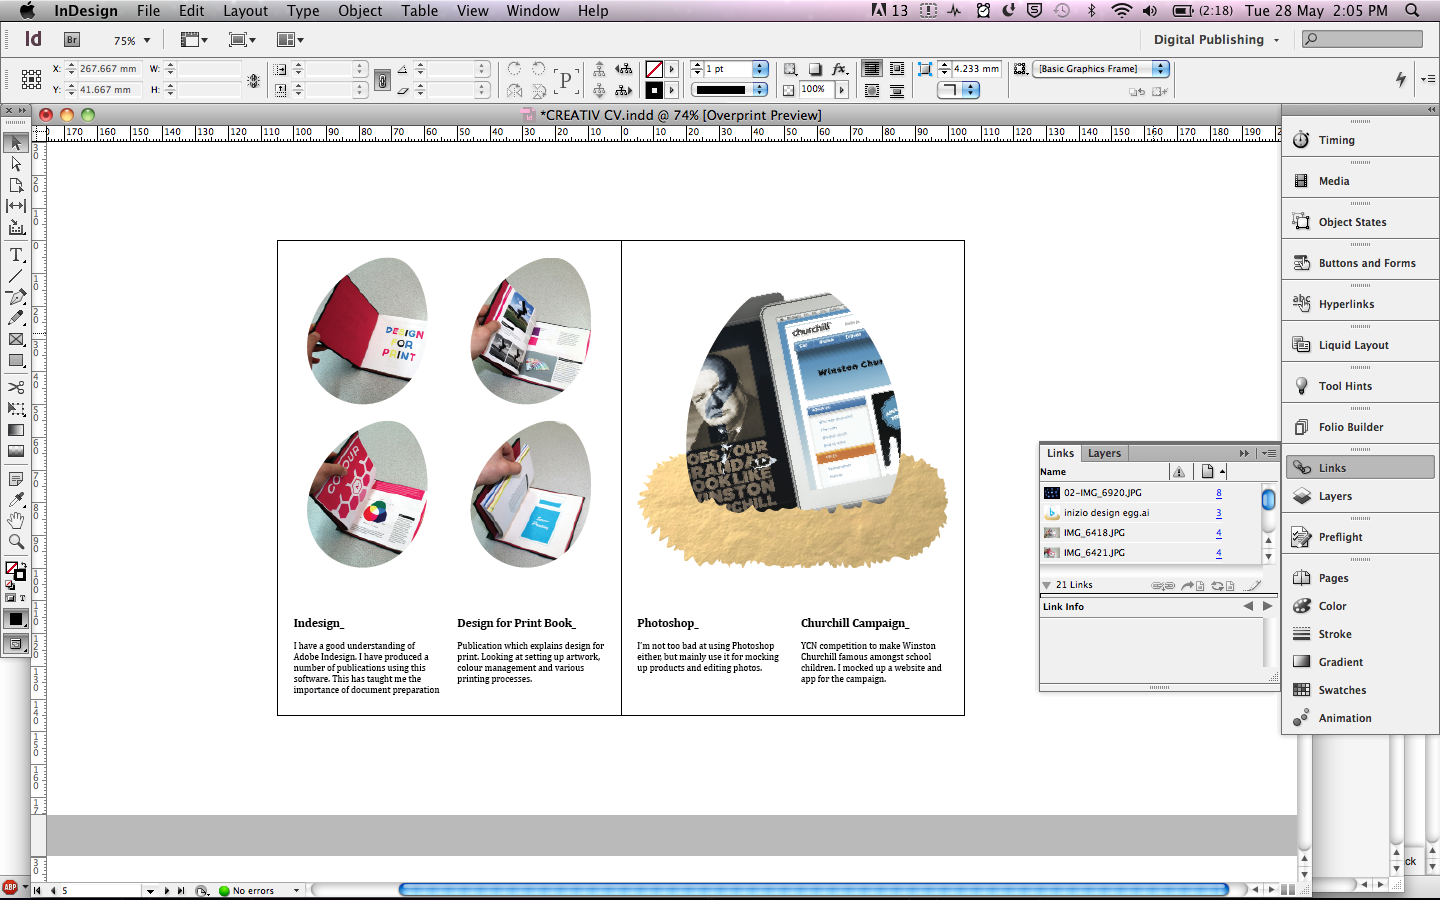Click the X position field
The image size is (1440, 900).
tap(108, 69)
